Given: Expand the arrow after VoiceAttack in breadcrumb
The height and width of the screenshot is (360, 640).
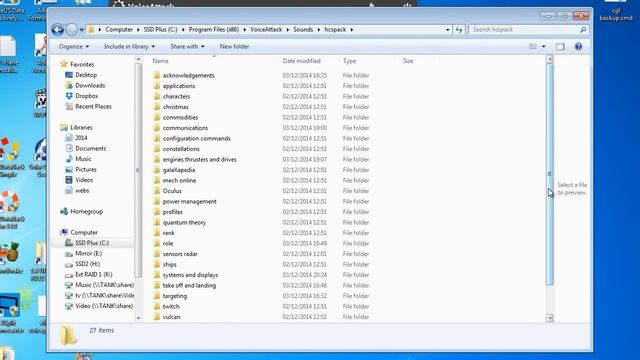Looking at the screenshot, I should pyautogui.click(x=287, y=30).
